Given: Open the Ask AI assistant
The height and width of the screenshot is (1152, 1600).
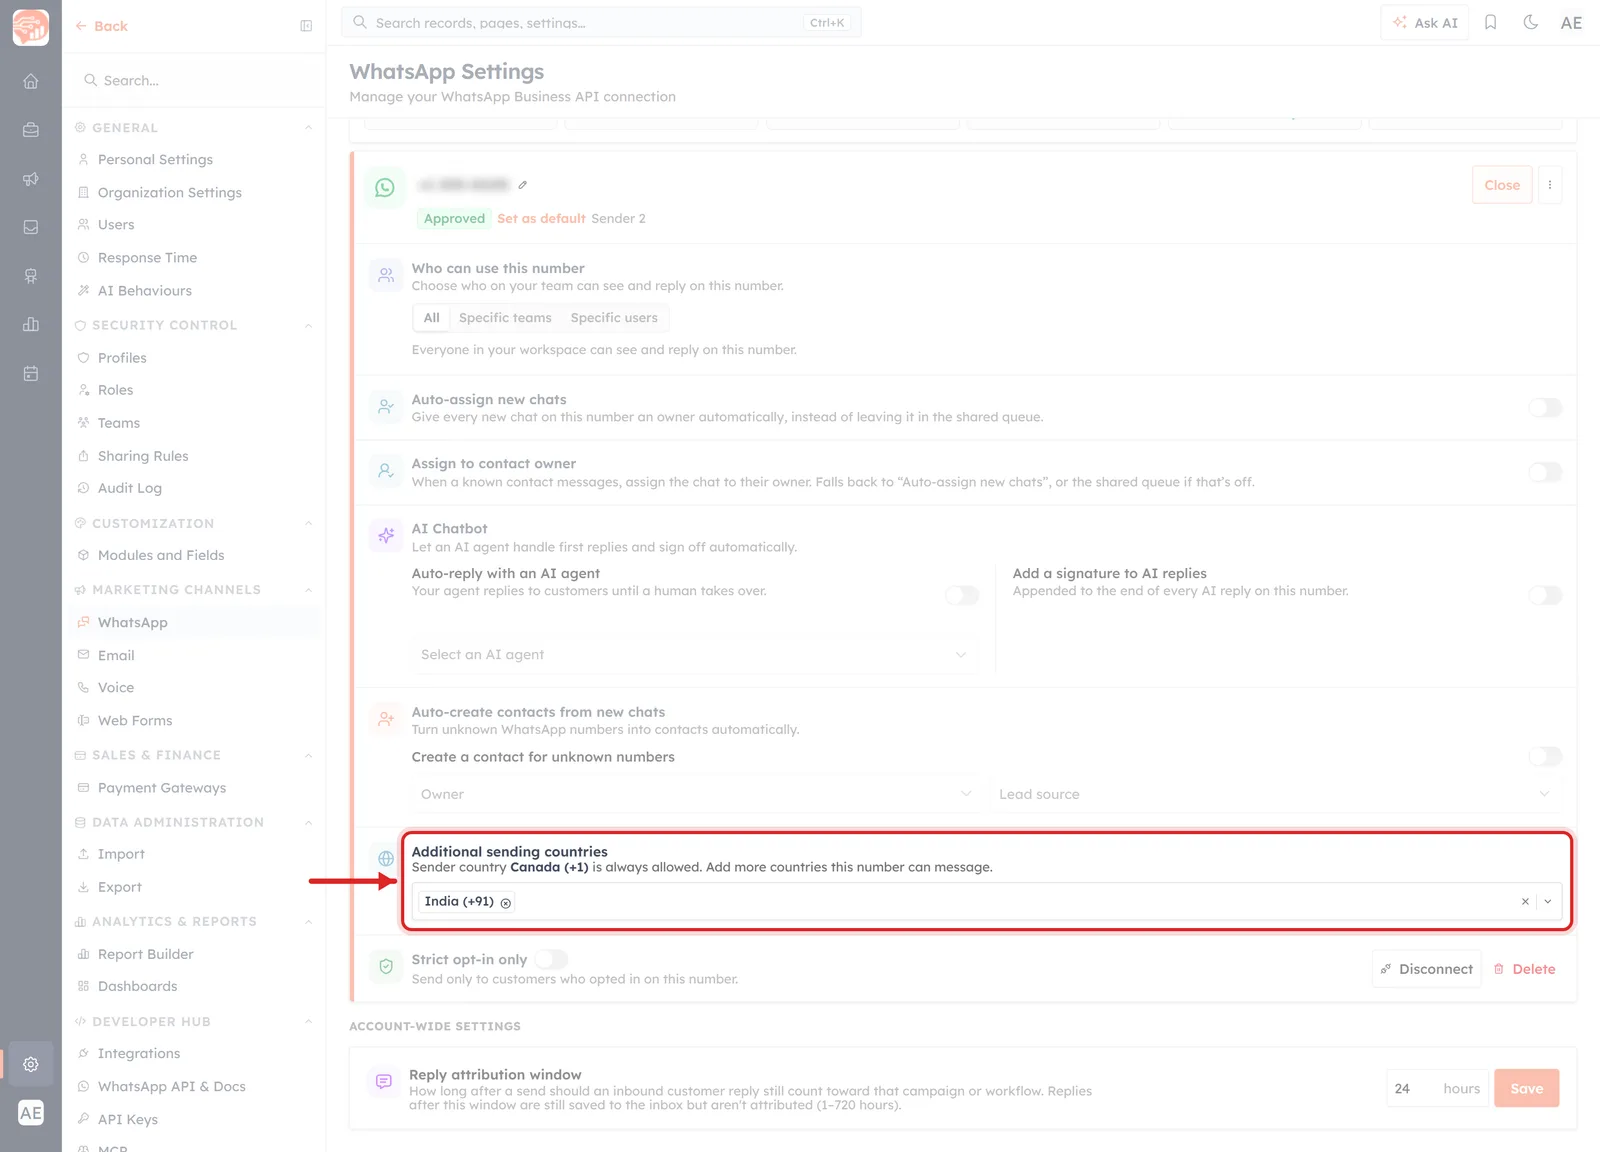Looking at the screenshot, I should [1425, 23].
